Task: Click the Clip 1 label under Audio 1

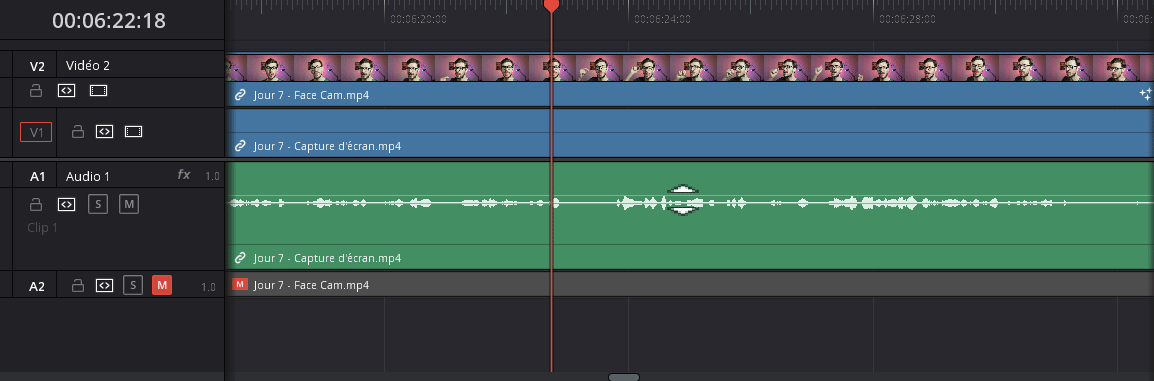Action: click(43, 228)
